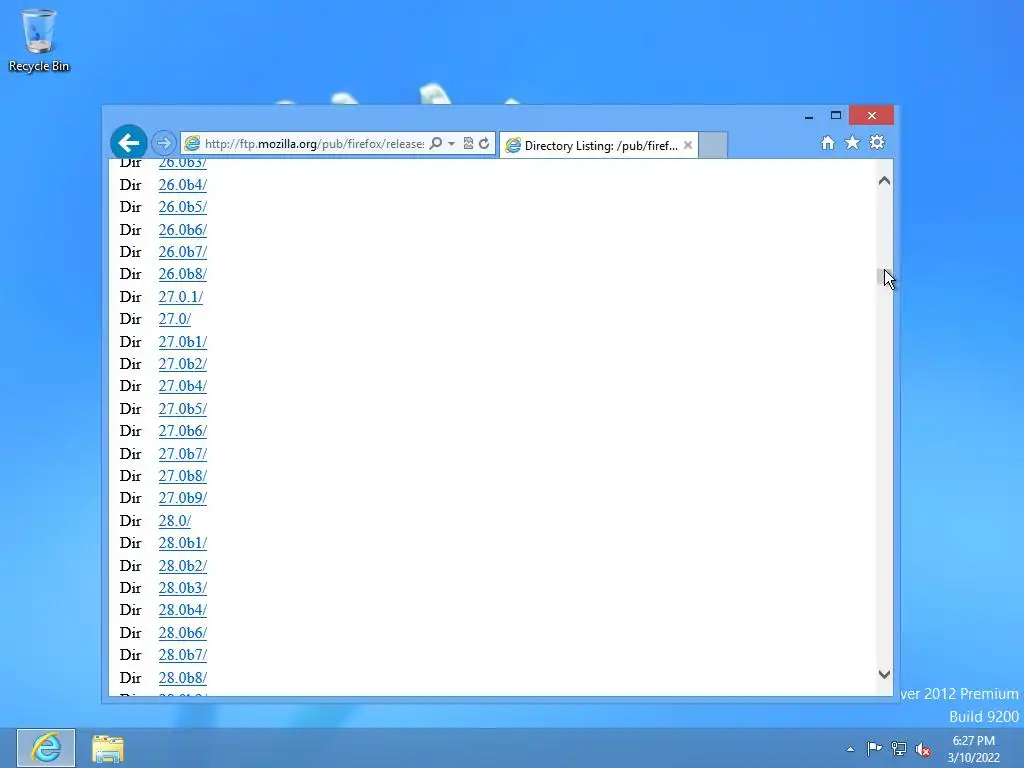This screenshot has width=1024, height=768.
Task: Maximize the Internet Explorer window
Action: pos(835,116)
